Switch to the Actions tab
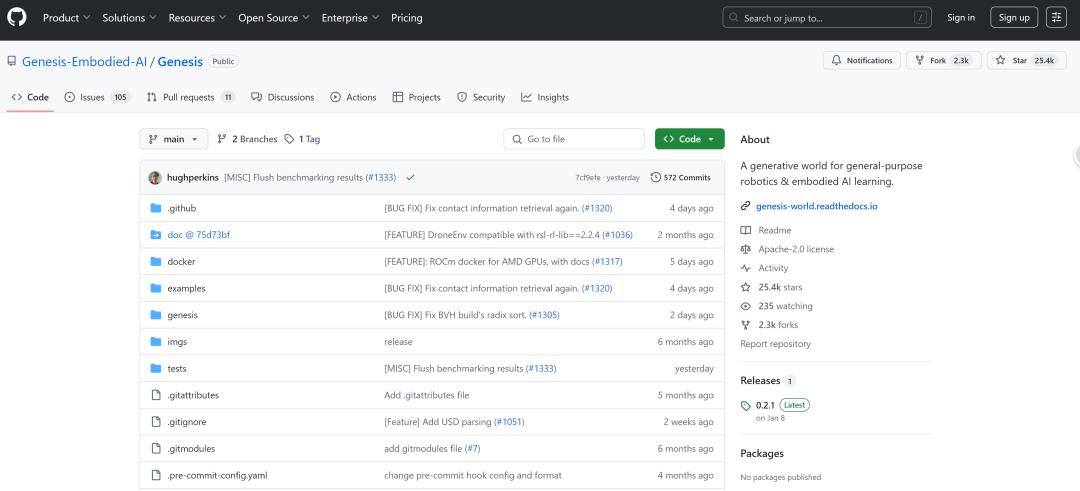 point(353,97)
